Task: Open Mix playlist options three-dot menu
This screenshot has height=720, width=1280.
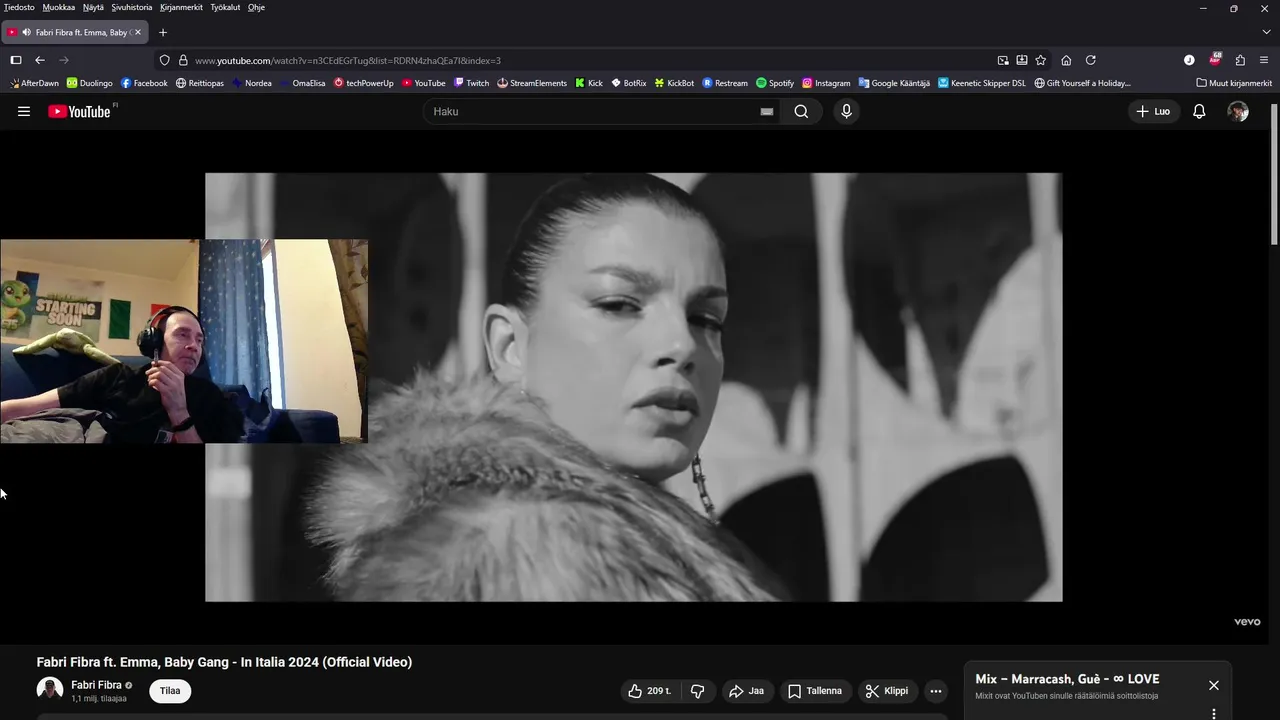Action: 1214,713
